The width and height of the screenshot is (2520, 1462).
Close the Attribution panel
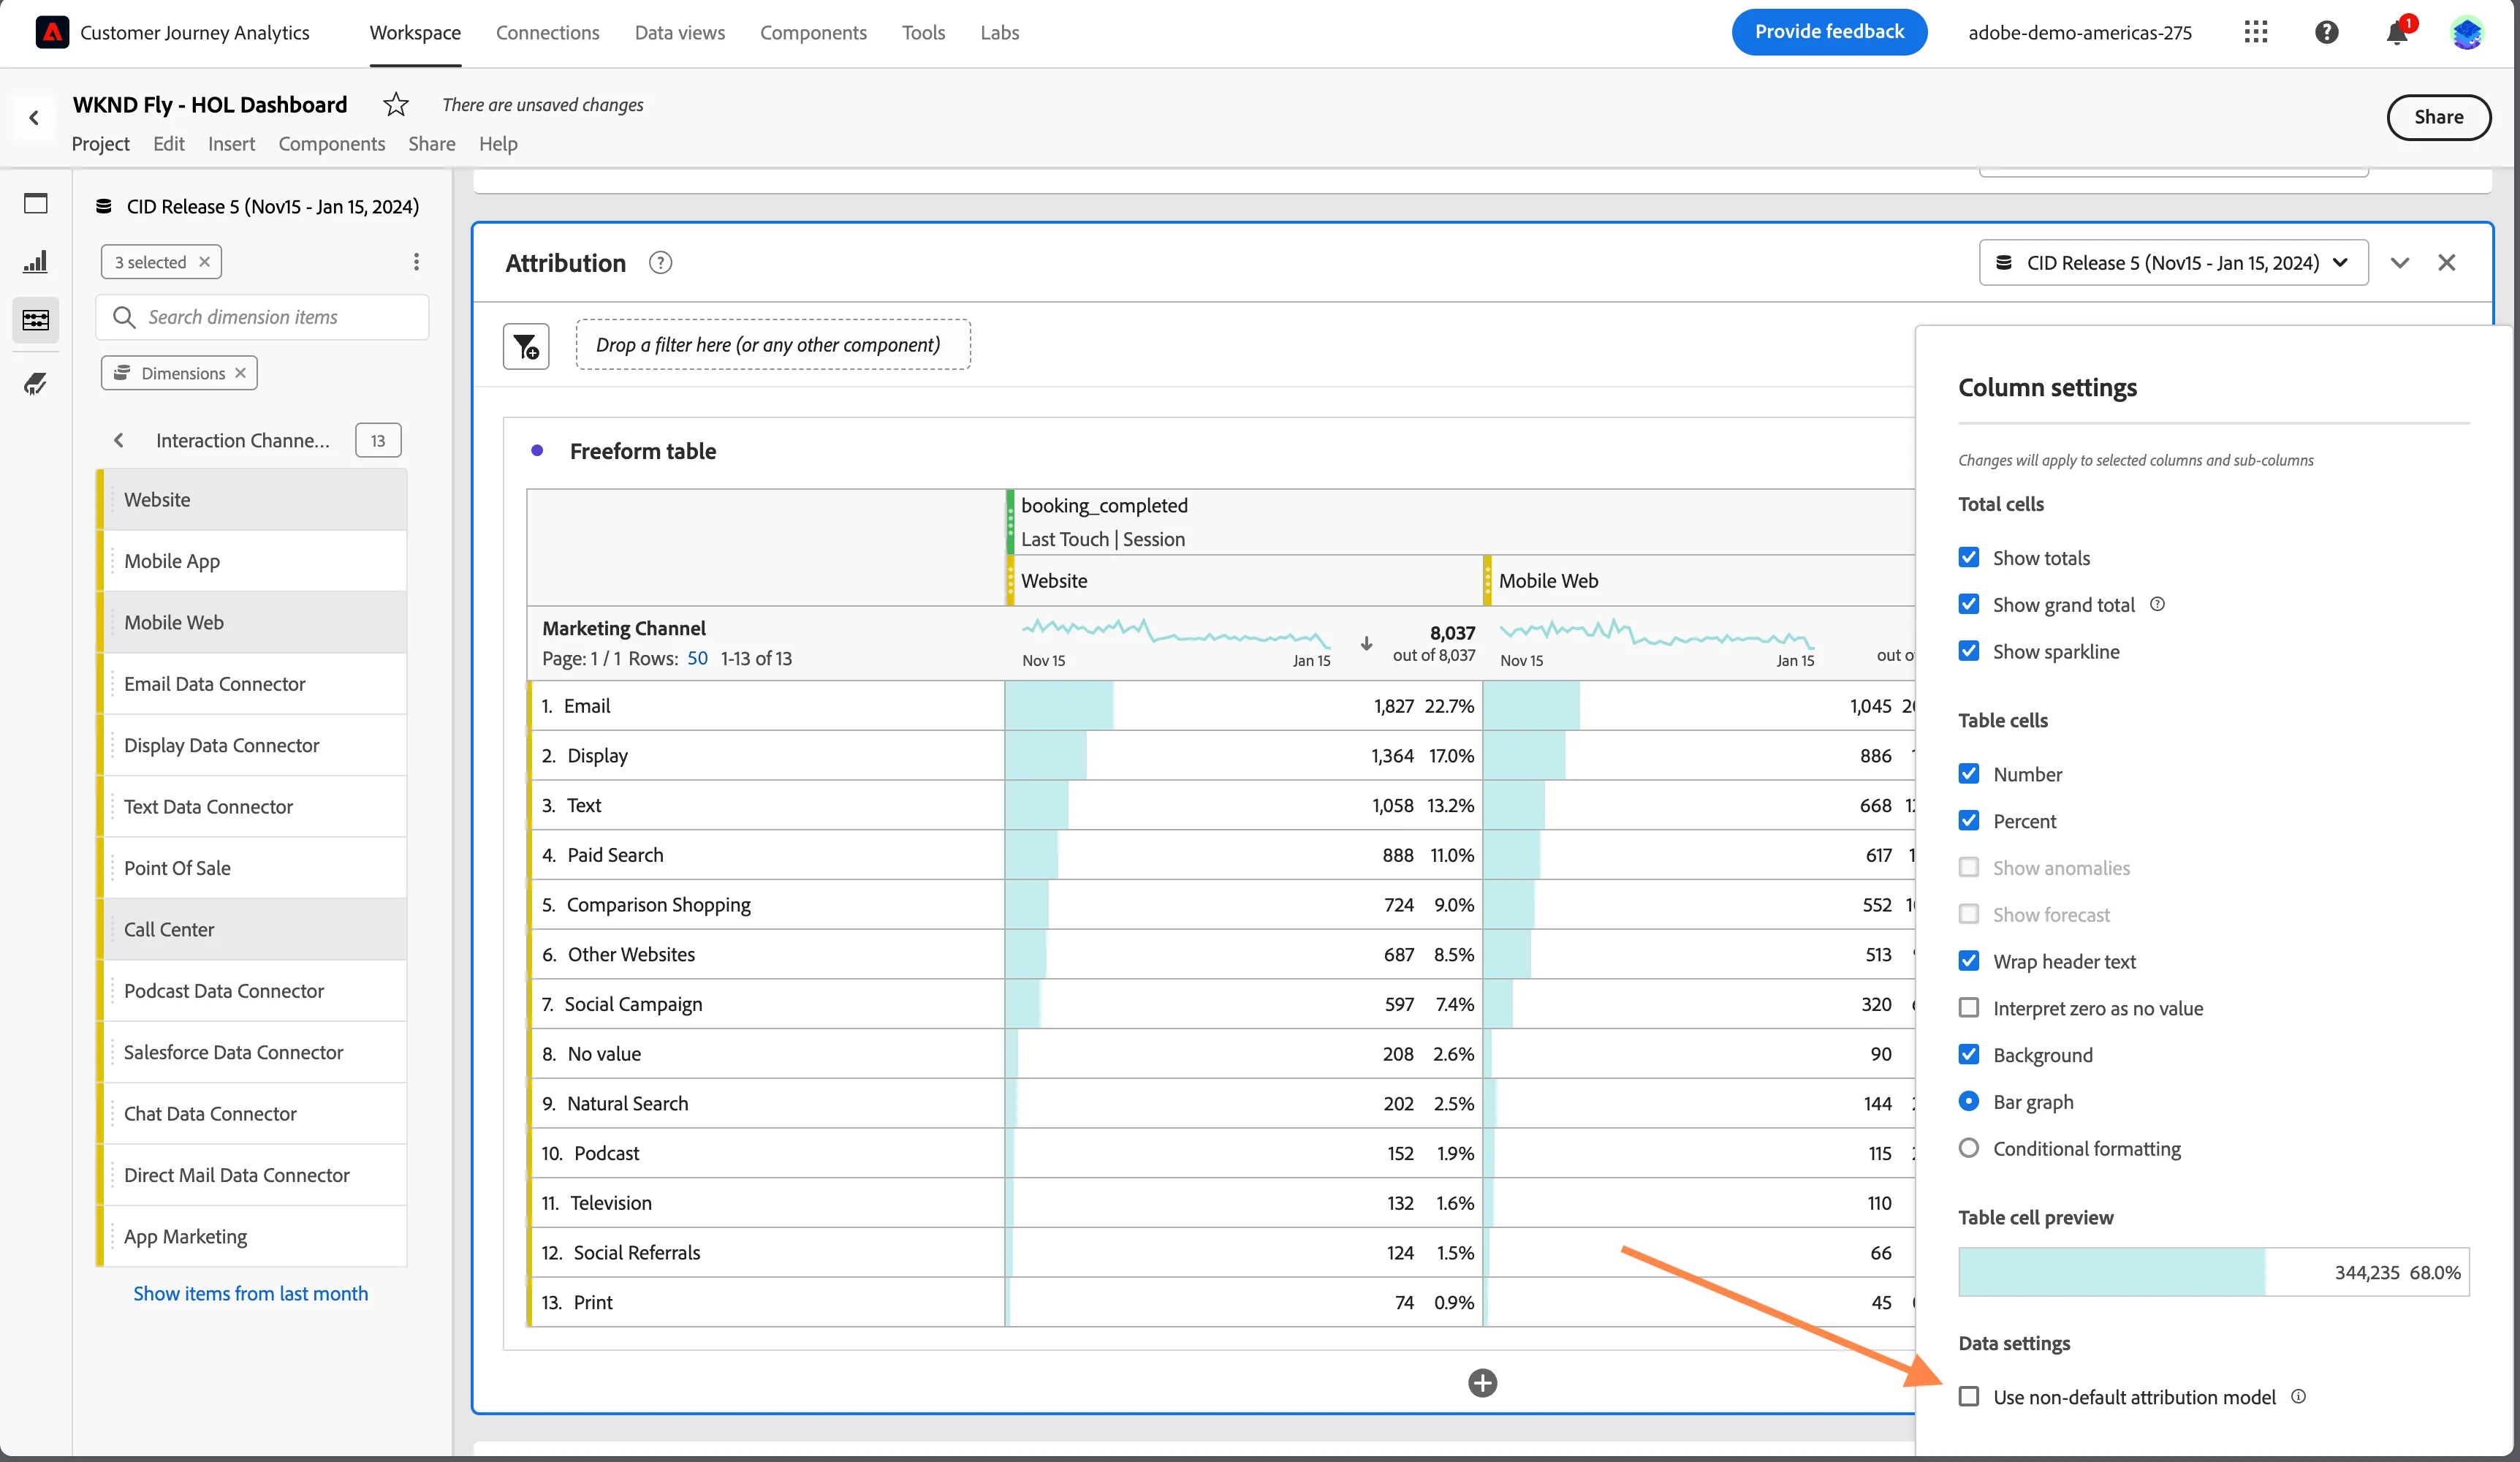point(2446,263)
